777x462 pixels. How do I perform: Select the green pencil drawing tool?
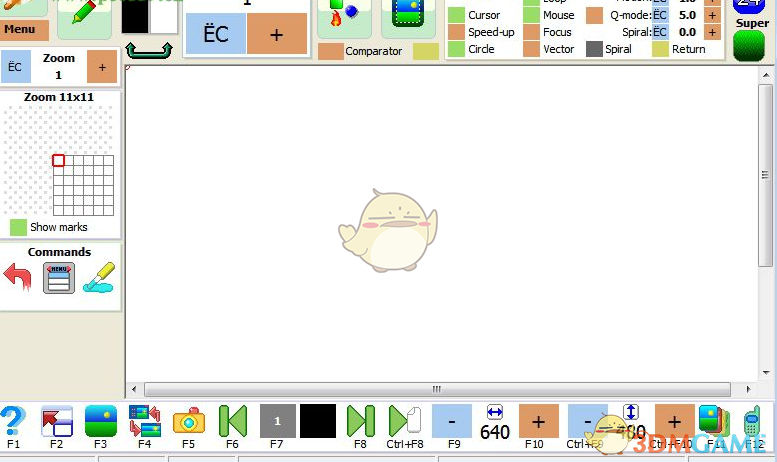(84, 13)
